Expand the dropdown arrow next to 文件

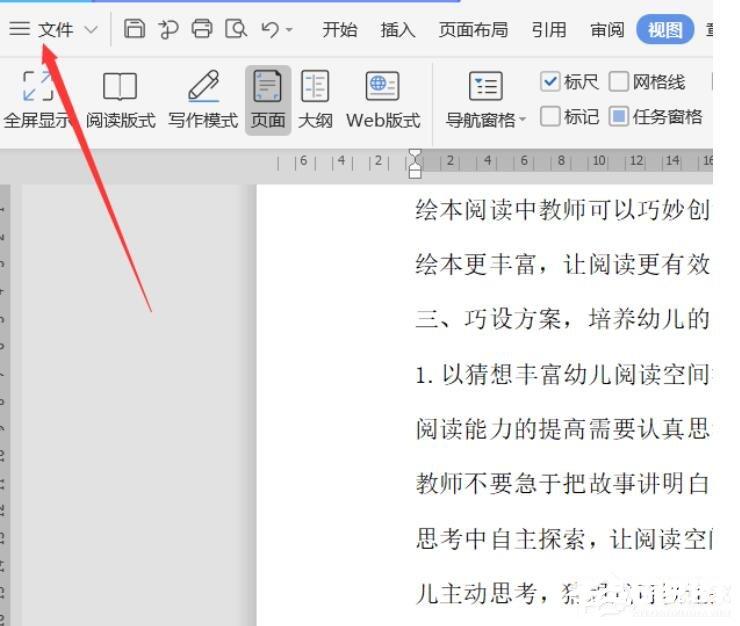click(x=91, y=30)
